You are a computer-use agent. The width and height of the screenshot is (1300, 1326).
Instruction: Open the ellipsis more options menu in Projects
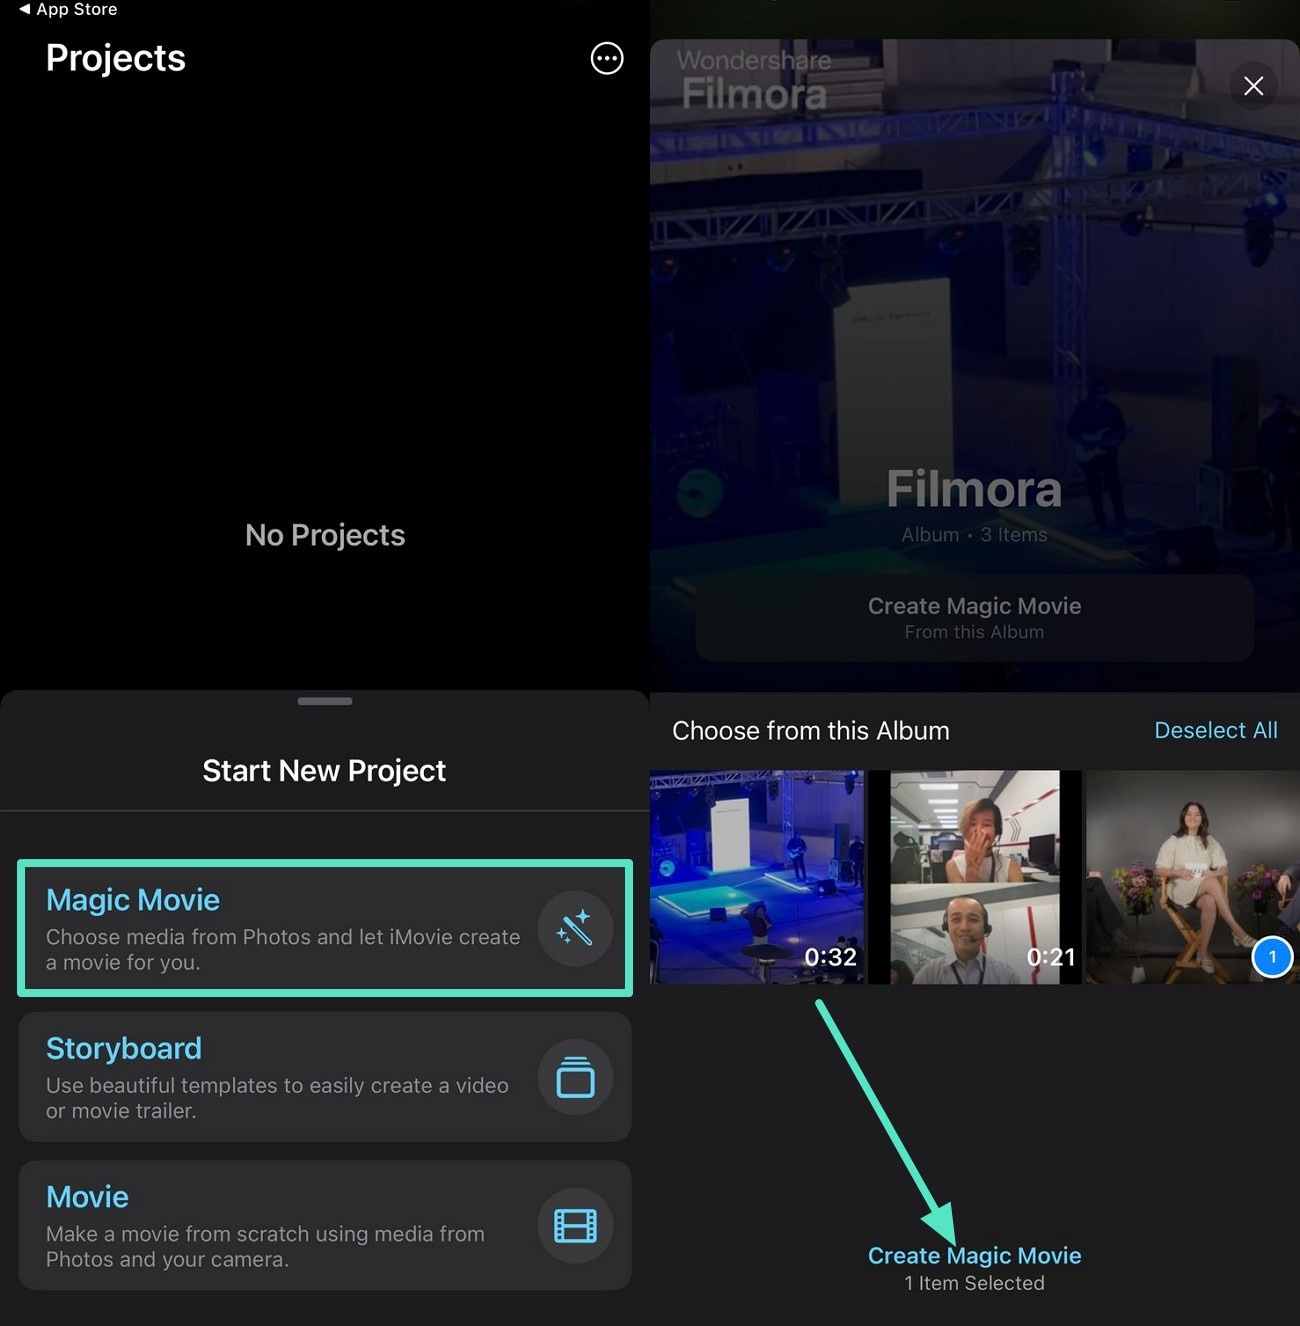(607, 59)
